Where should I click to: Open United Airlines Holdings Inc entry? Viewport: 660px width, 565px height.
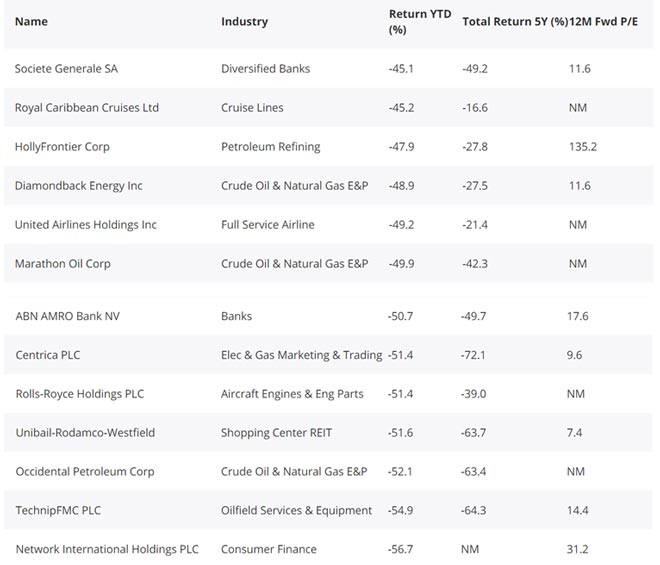click(86, 225)
